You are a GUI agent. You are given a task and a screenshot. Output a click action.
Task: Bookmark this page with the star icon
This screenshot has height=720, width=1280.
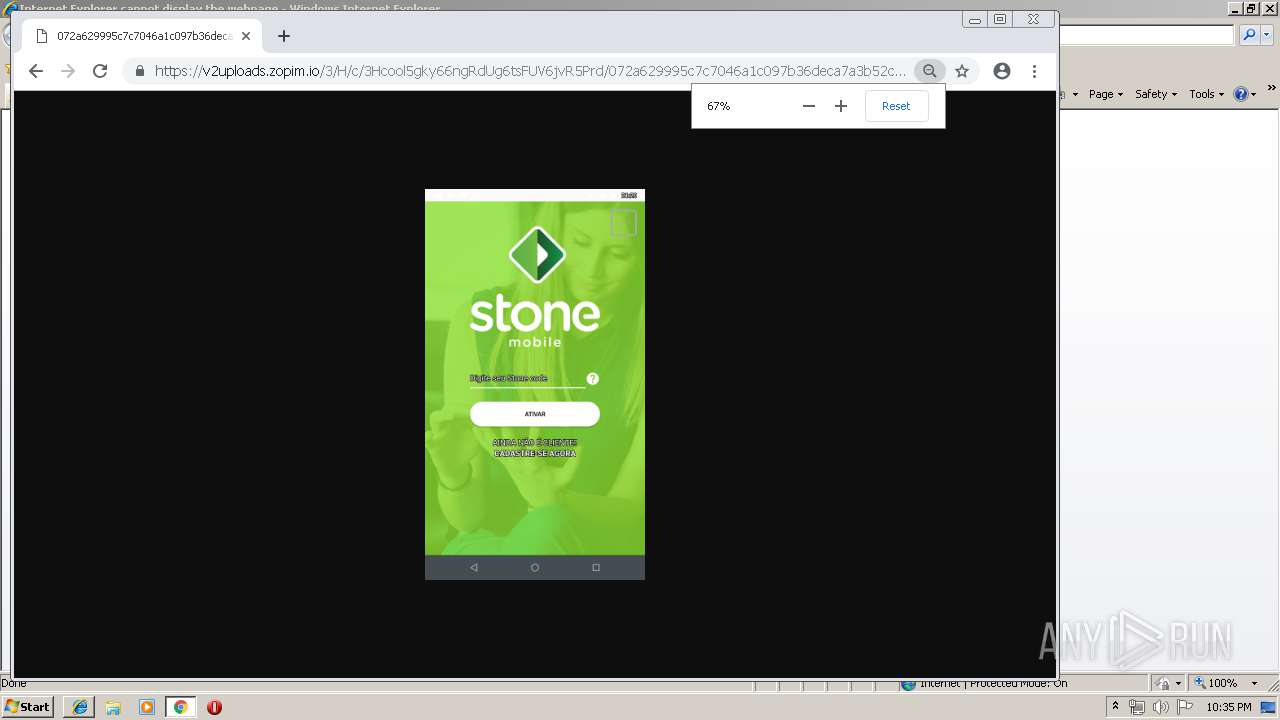point(962,71)
